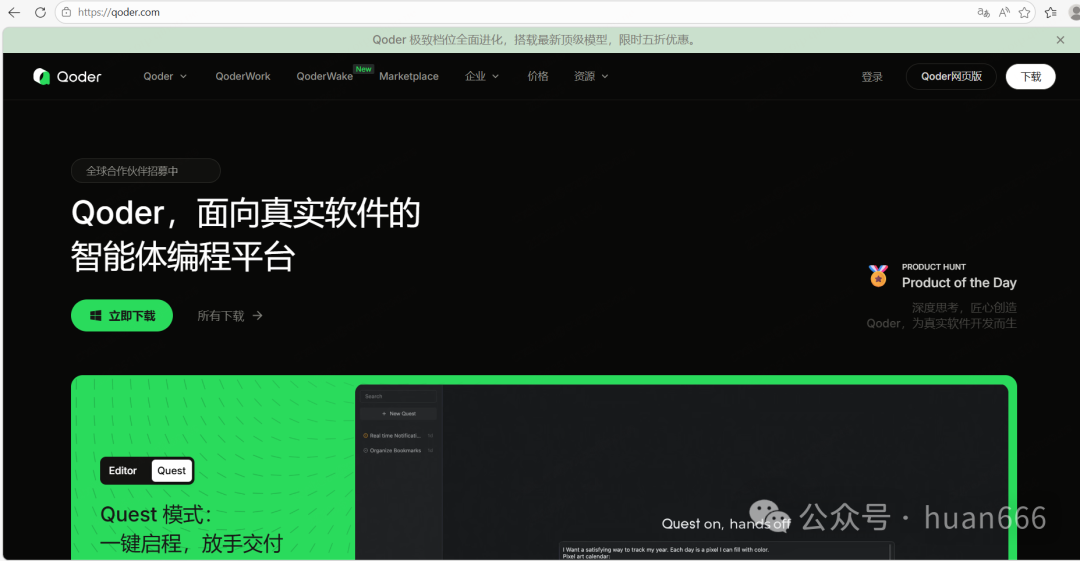
Task: Click the Search field in the Quest preview
Action: pyautogui.click(x=399, y=396)
